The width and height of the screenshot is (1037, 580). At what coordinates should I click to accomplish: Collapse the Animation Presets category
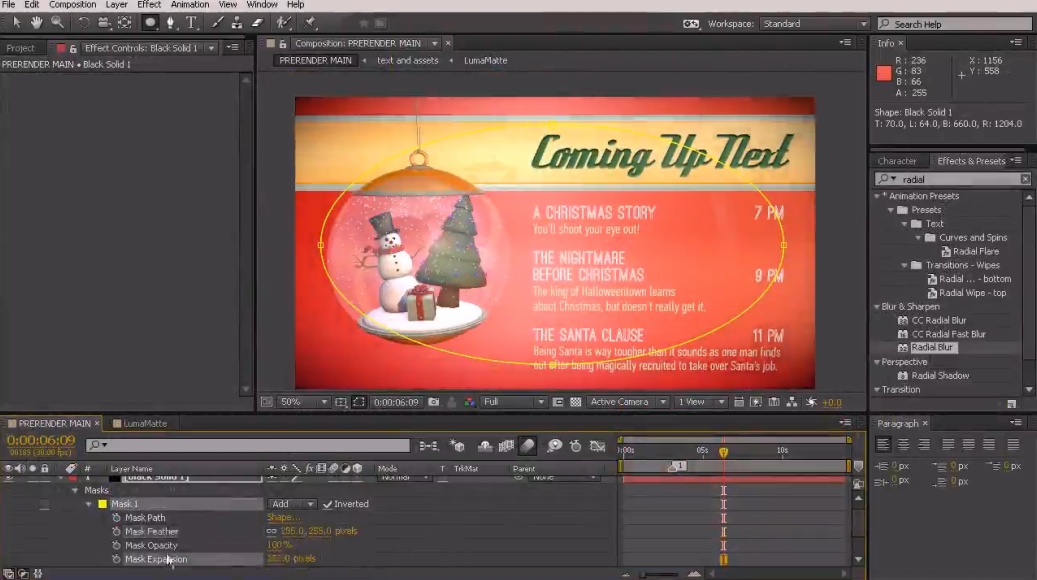[x=878, y=196]
